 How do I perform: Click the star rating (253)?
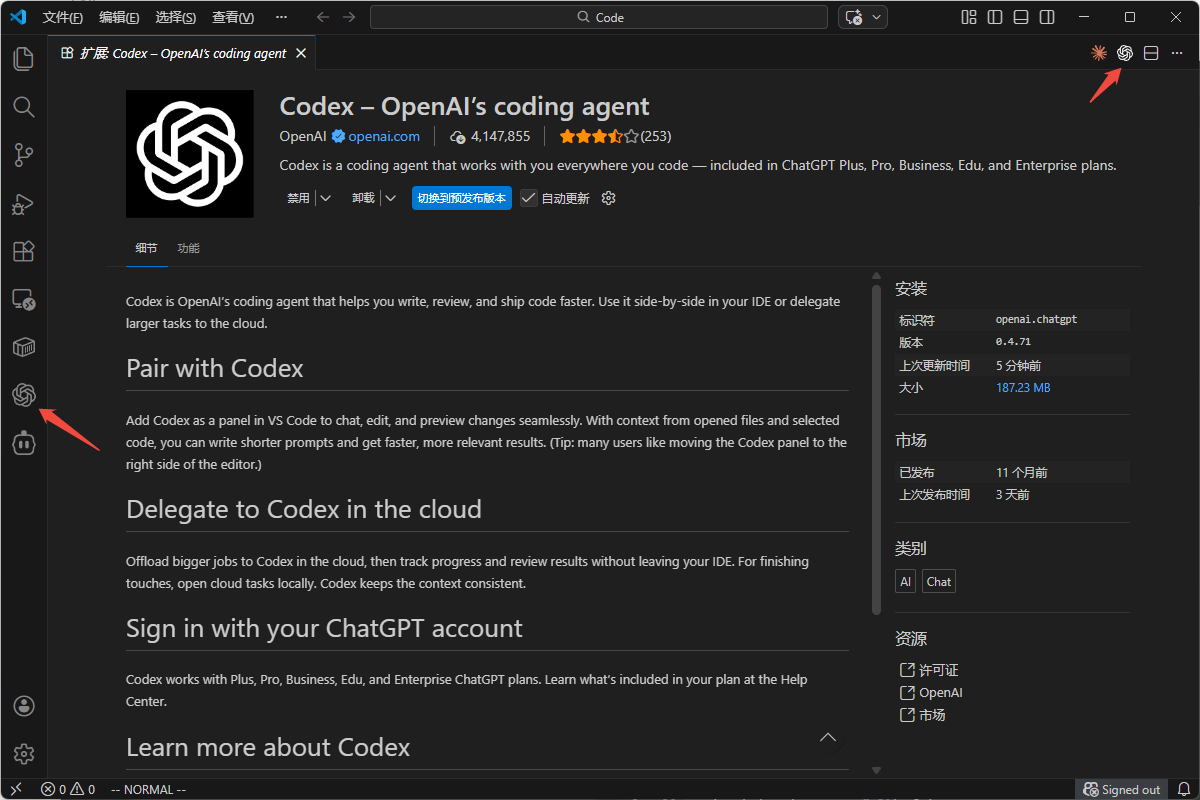tap(615, 136)
